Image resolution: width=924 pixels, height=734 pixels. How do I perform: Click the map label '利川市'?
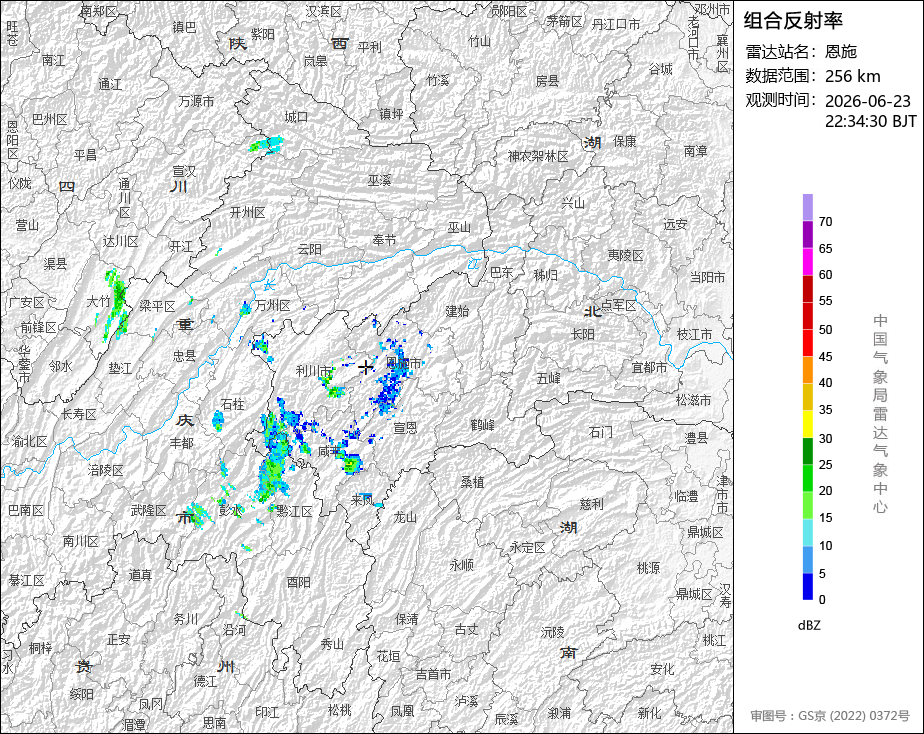[x=314, y=371]
